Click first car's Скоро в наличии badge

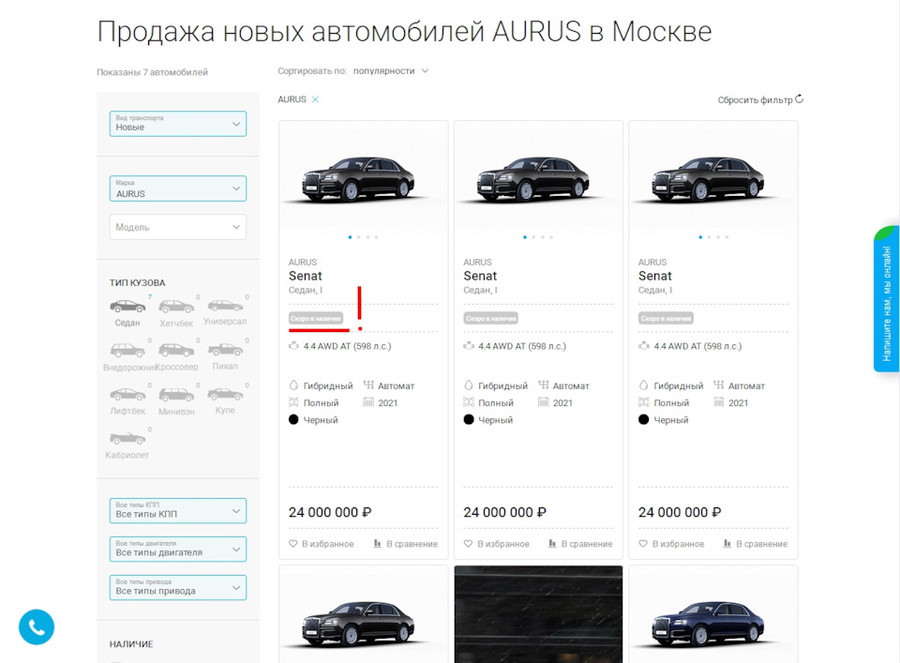coord(316,318)
